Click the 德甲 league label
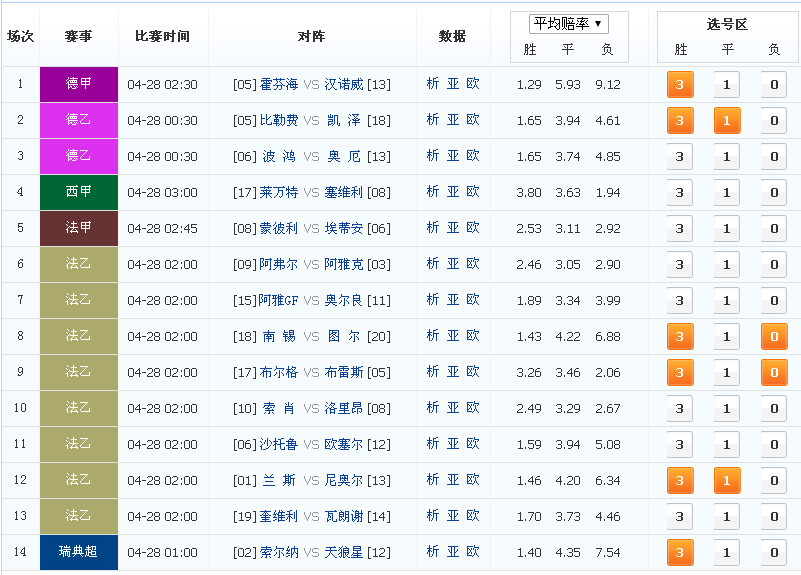Image resolution: width=801 pixels, height=575 pixels. [79, 84]
